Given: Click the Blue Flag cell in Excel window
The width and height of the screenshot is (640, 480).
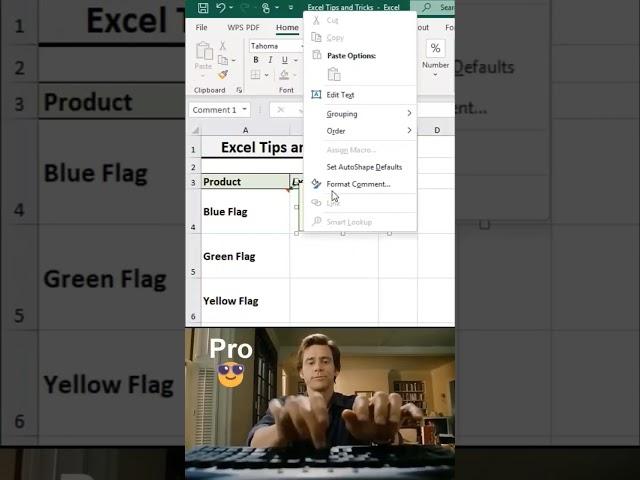Looking at the screenshot, I should 245,211.
